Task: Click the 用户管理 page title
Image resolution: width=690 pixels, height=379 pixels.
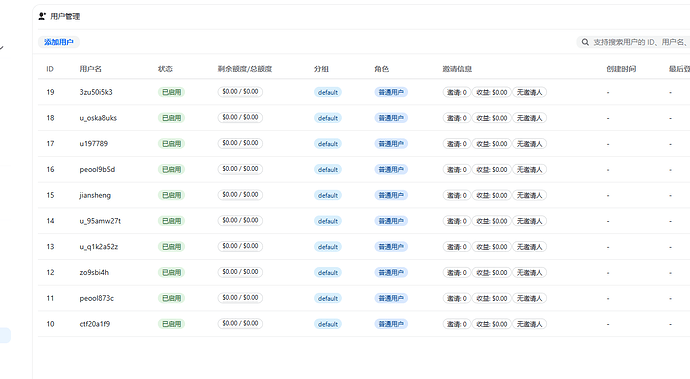Action: [x=65, y=16]
